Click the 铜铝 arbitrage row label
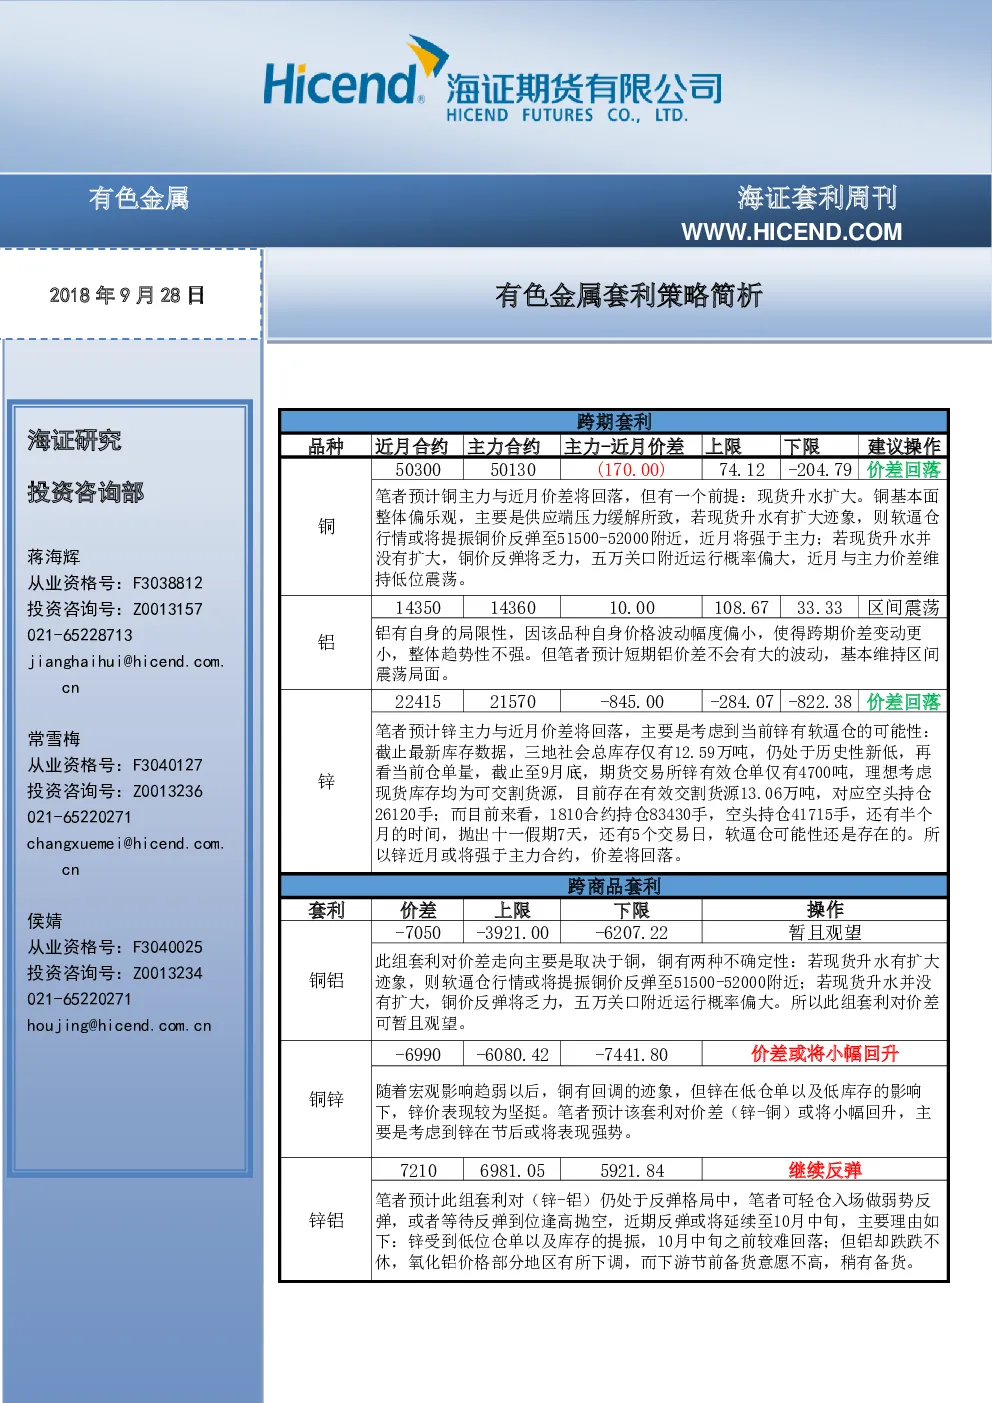The width and height of the screenshot is (992, 1403). tap(327, 980)
